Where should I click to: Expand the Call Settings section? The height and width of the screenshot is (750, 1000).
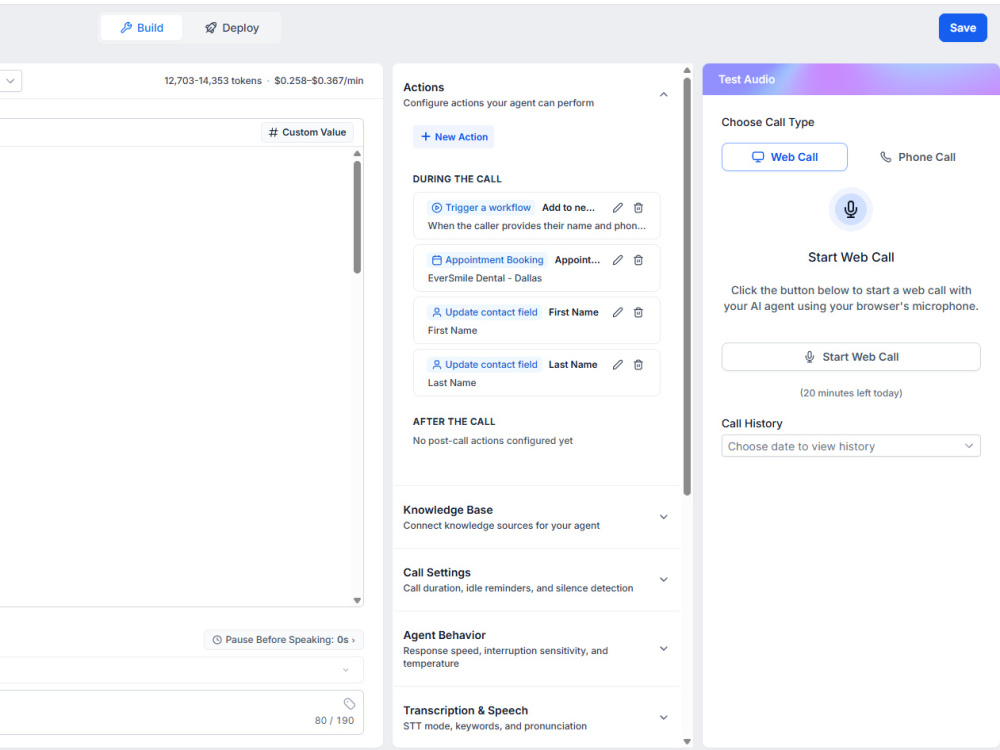pyautogui.click(x=663, y=580)
